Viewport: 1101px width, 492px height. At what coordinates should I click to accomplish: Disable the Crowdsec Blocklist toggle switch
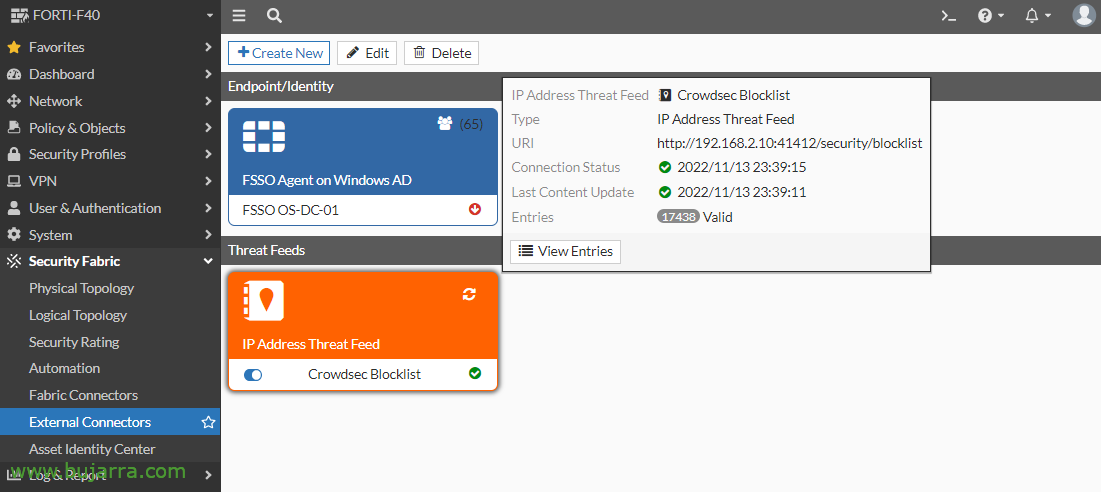coord(253,375)
